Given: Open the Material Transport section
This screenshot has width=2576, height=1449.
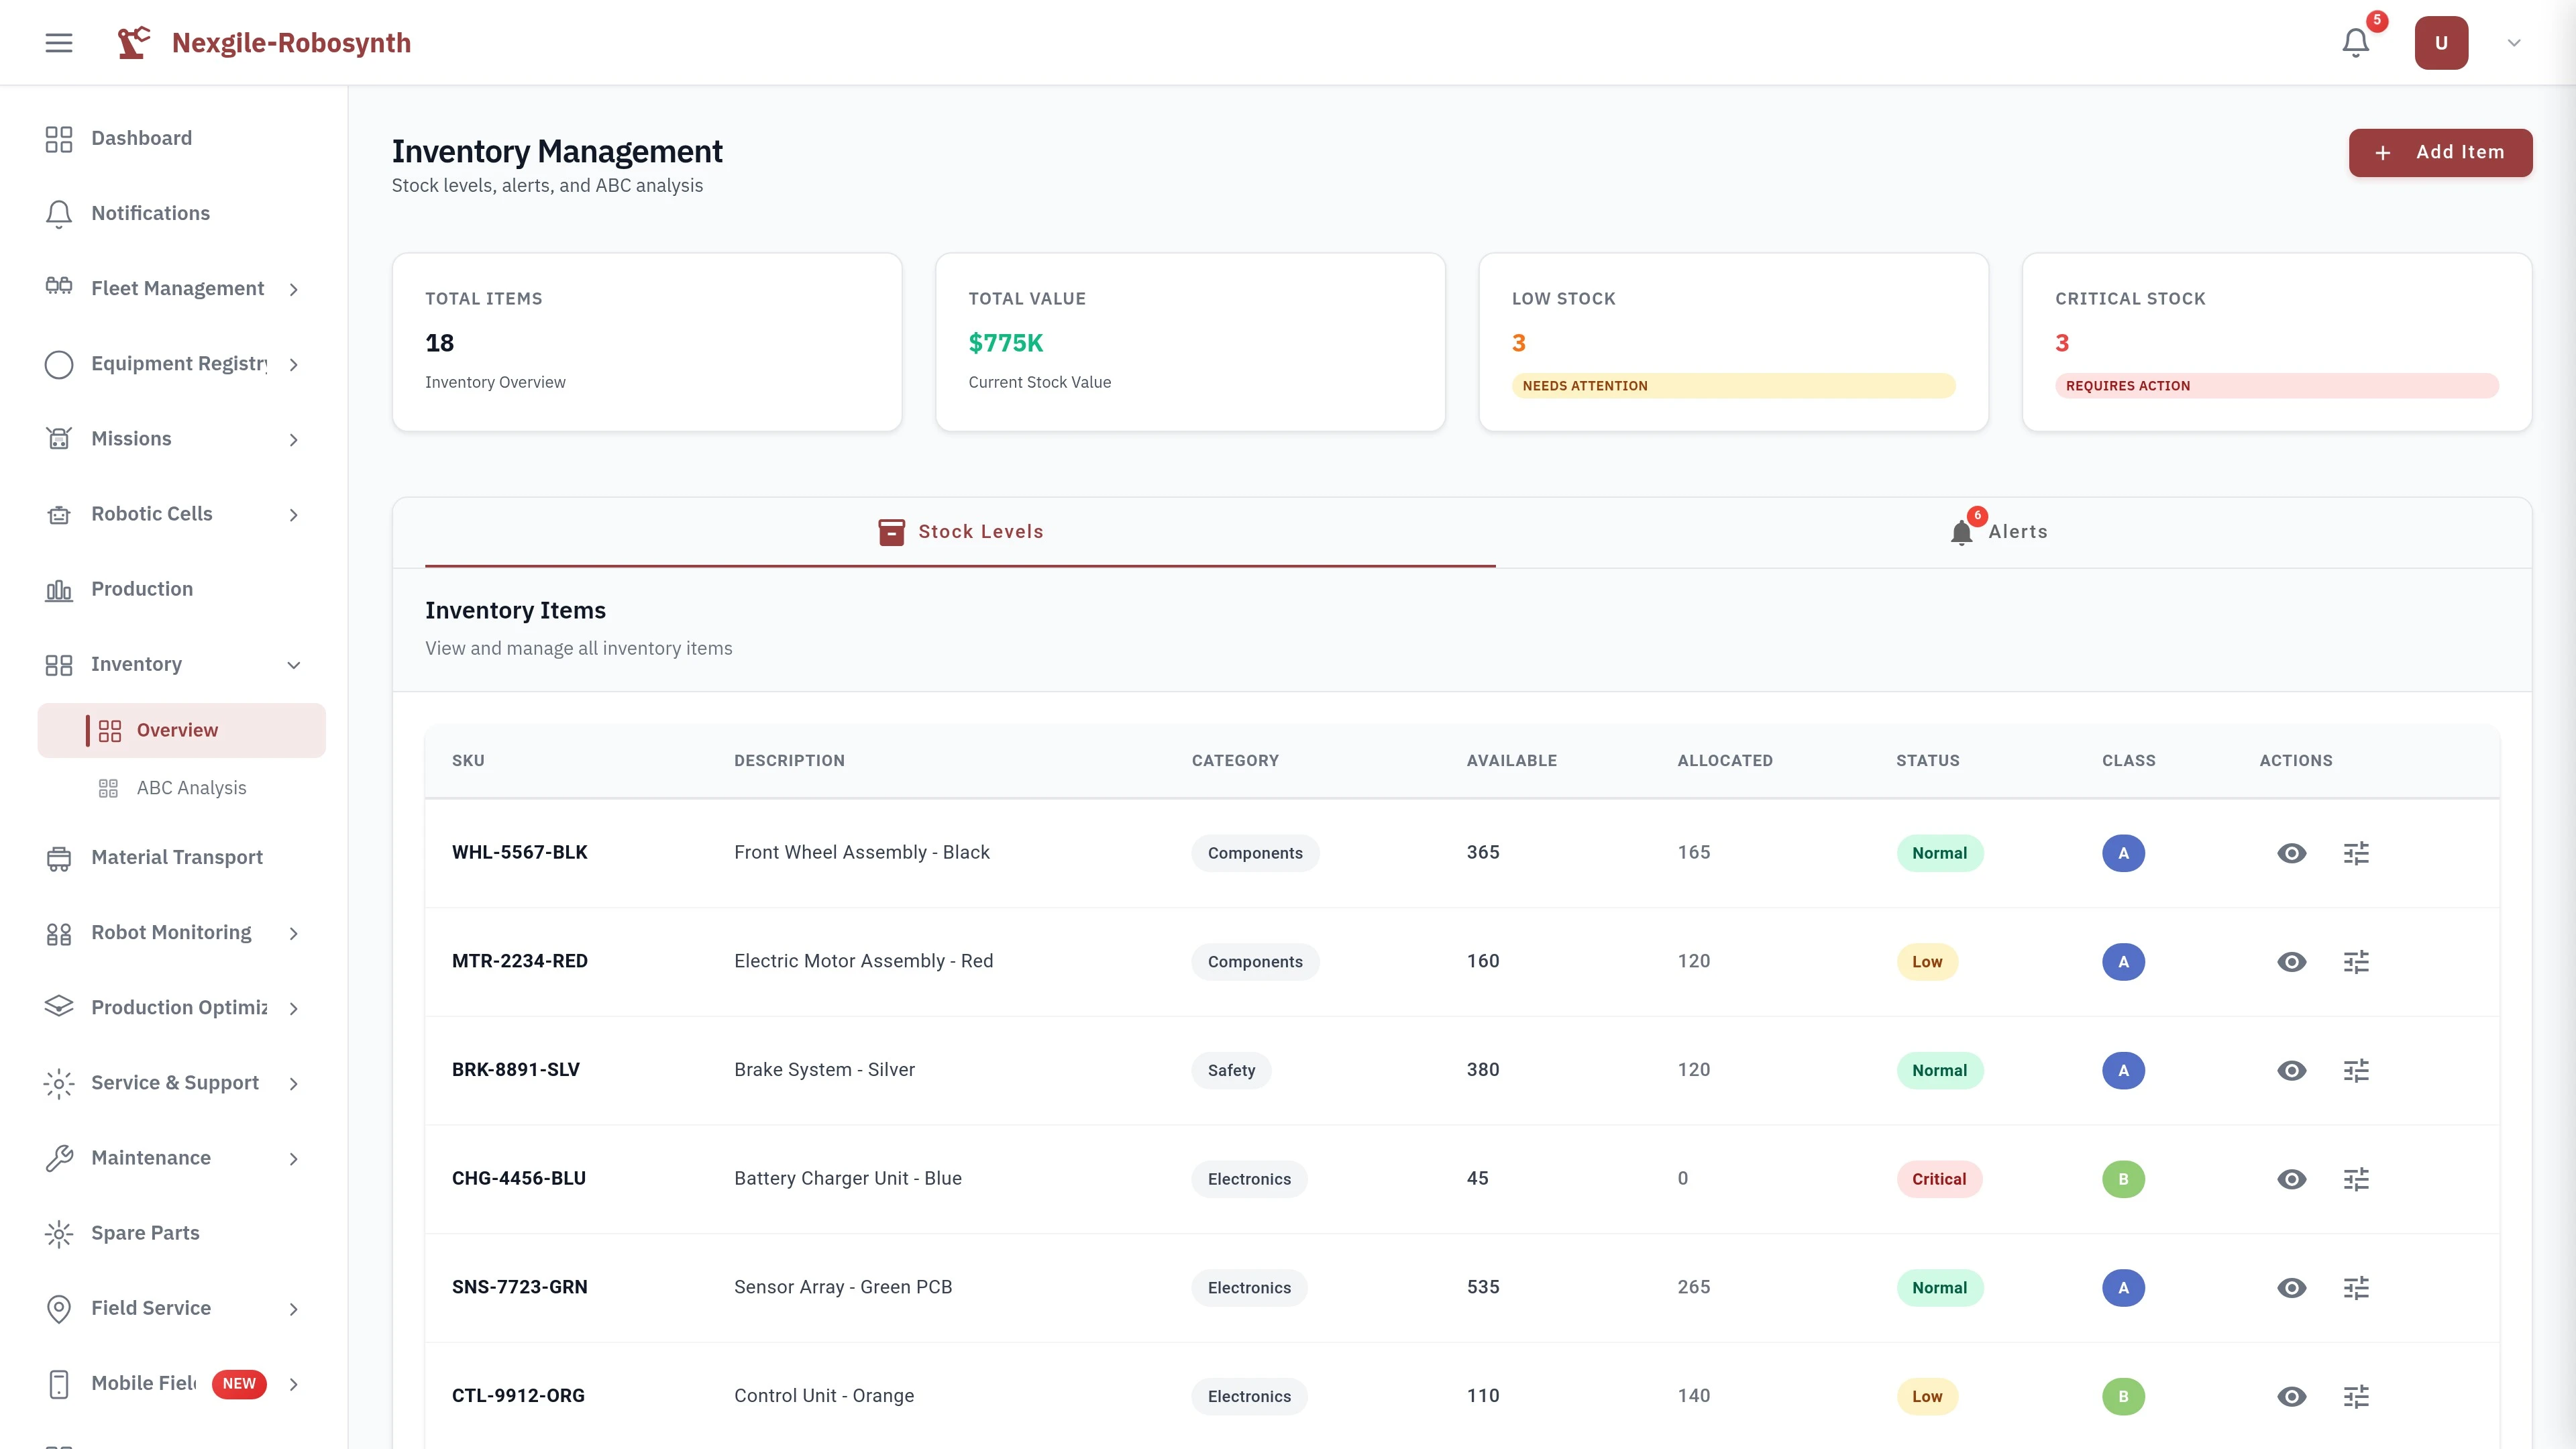Looking at the screenshot, I should (x=176, y=857).
